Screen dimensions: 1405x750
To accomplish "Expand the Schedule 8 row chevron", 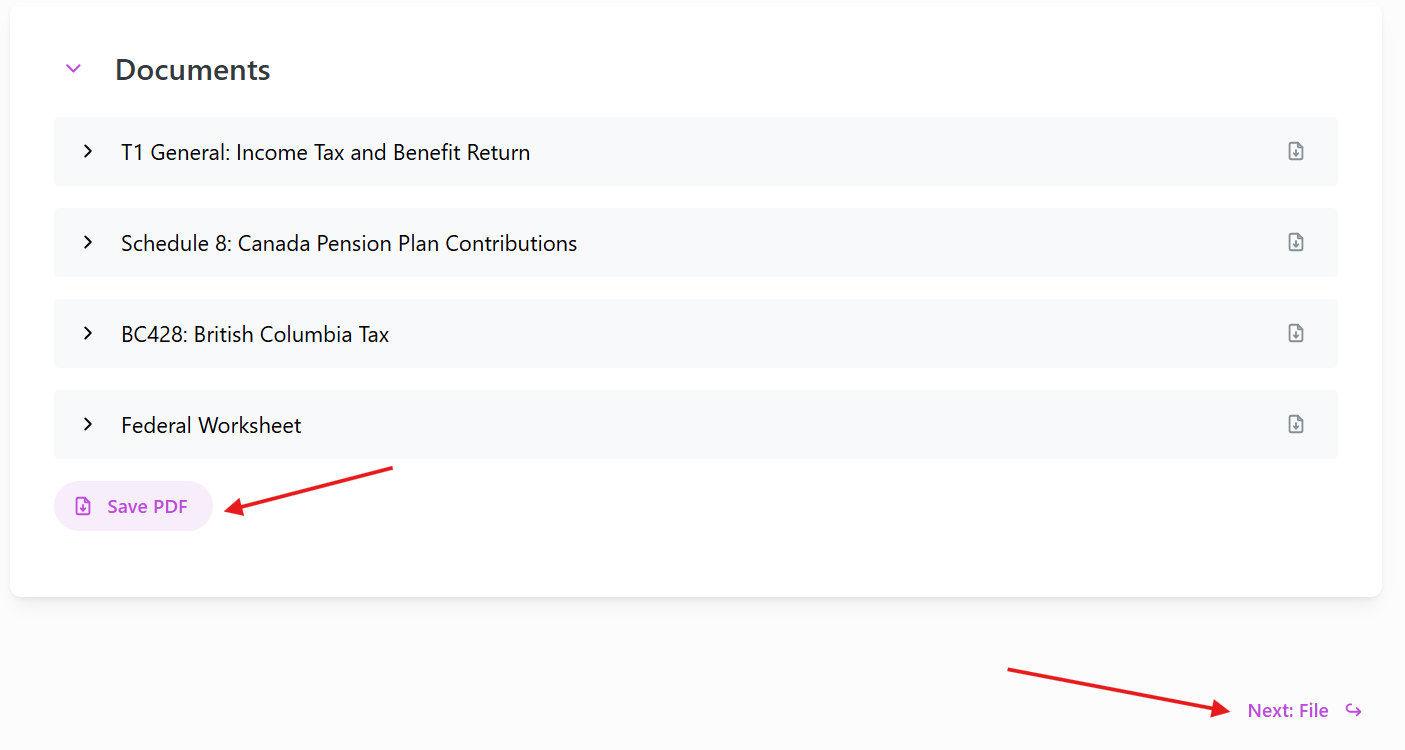I will click(x=88, y=242).
